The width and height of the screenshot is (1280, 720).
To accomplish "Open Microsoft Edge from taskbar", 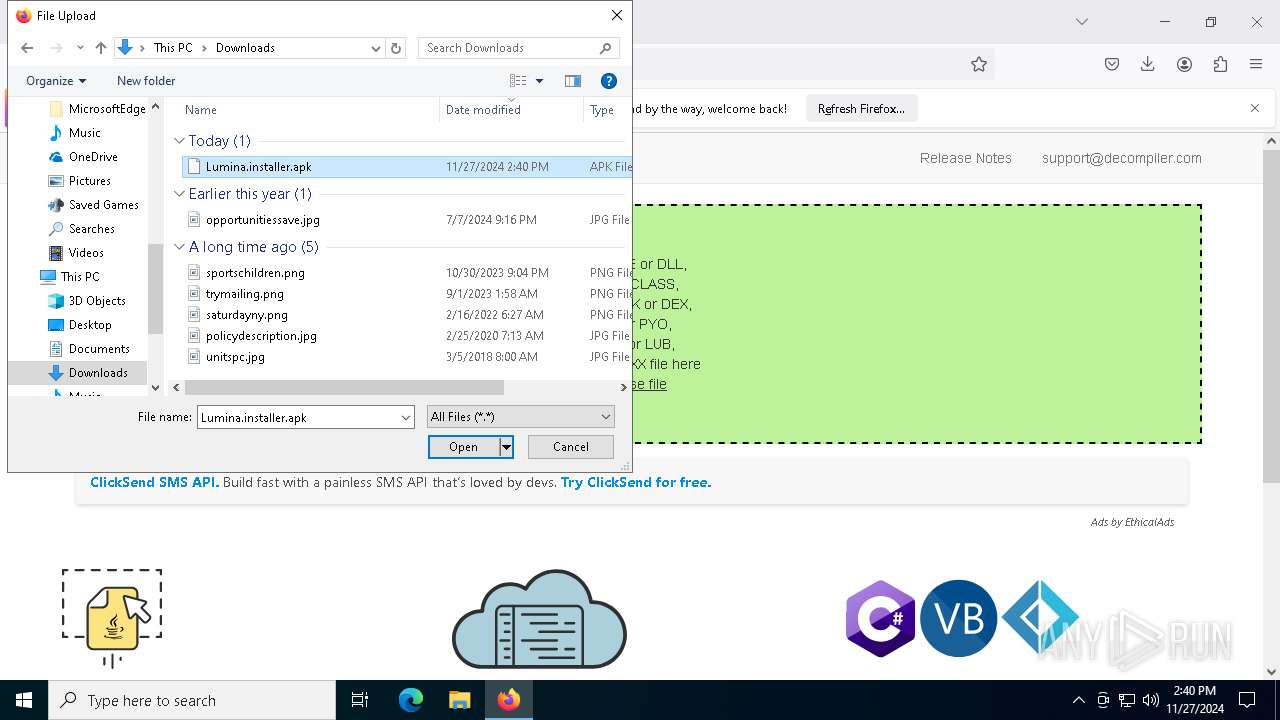I will pos(411,700).
